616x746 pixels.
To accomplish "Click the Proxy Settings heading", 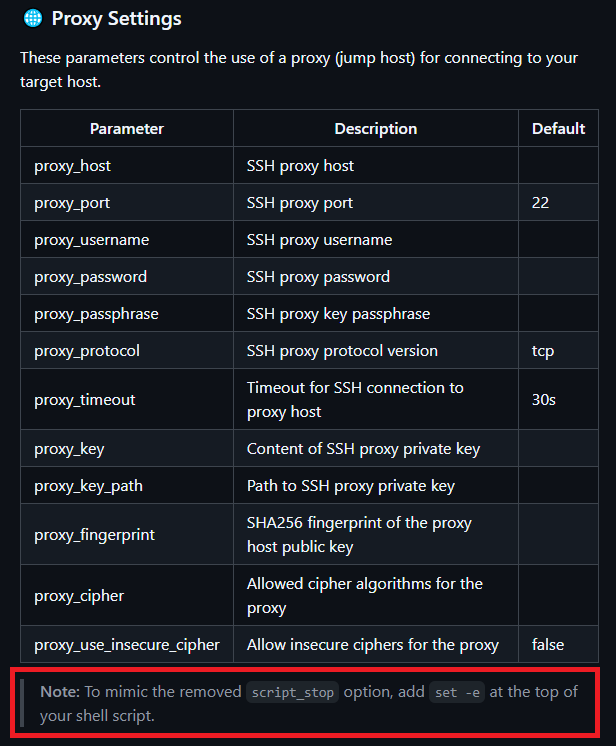I will pyautogui.click(x=117, y=19).
